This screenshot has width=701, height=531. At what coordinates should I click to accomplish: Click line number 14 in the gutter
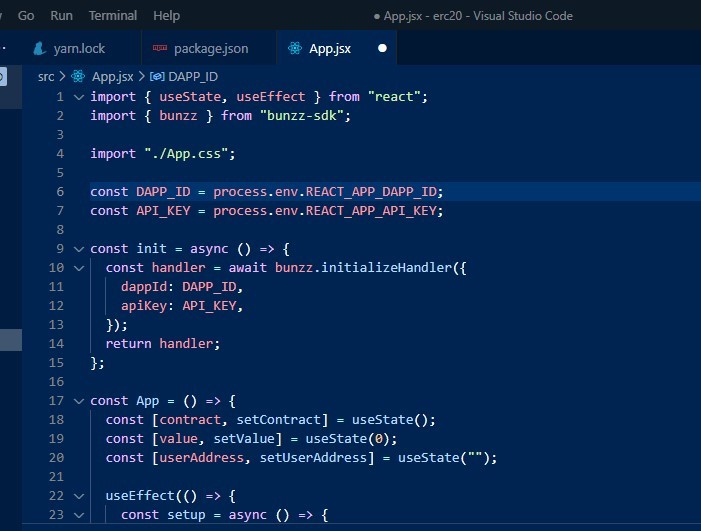click(x=56, y=344)
